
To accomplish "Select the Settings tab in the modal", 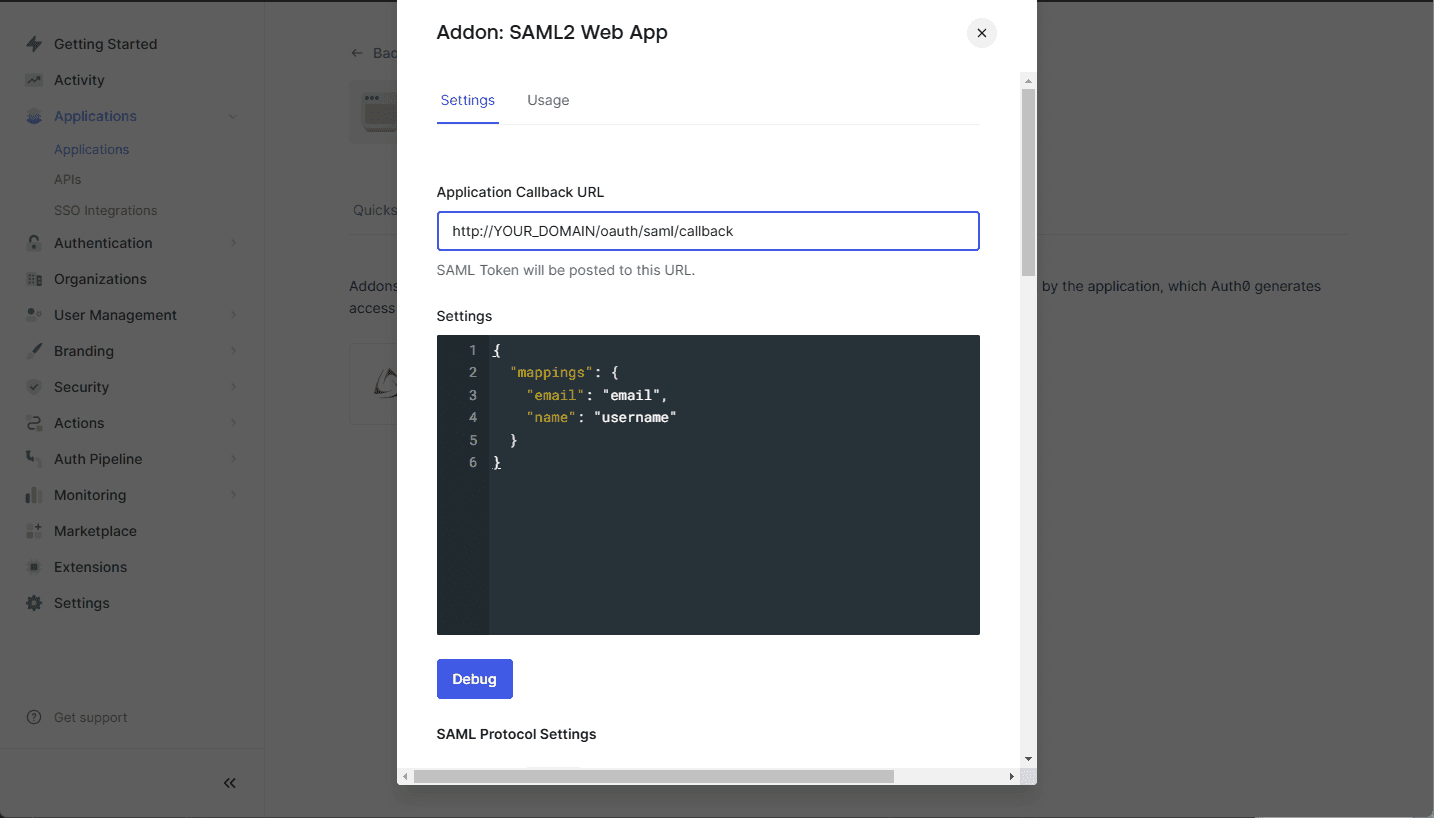I will [467, 100].
